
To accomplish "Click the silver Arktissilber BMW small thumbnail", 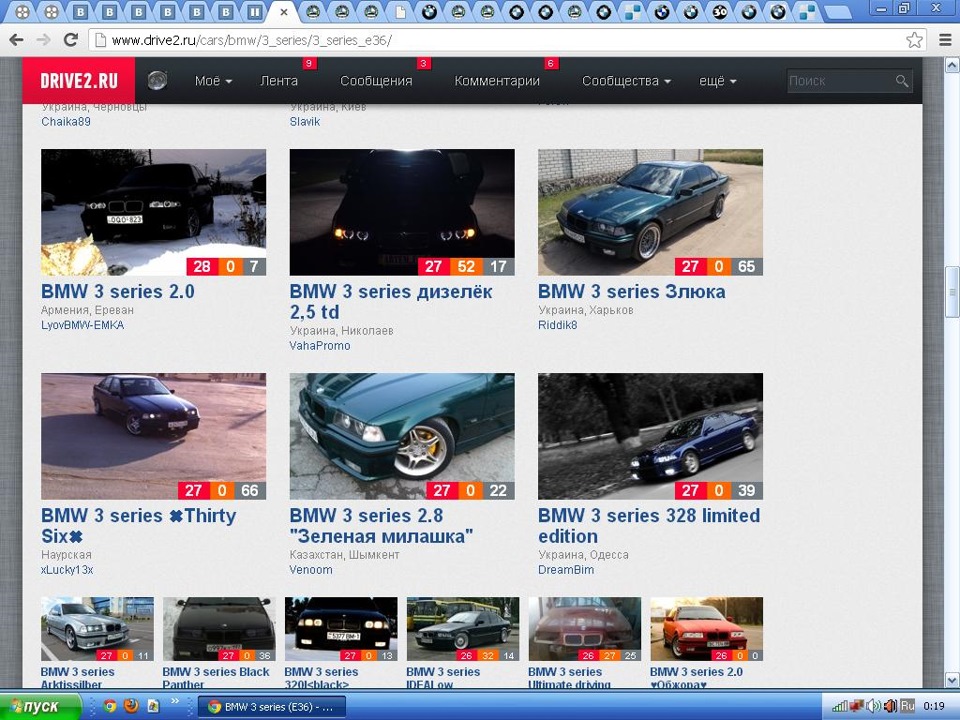I will pos(97,629).
